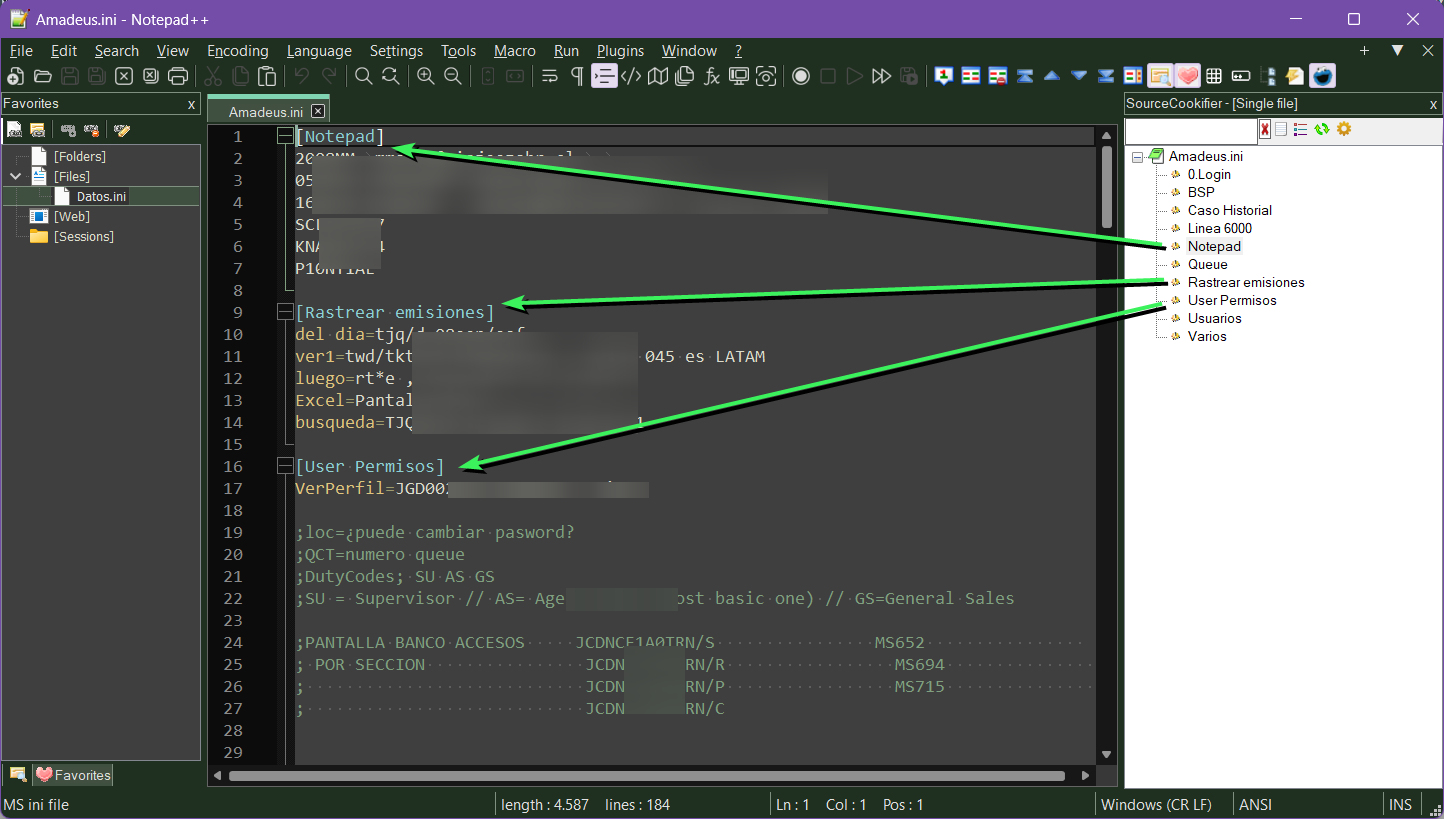The image size is (1444, 819).
Task: Zoom in with the plus magnifier icon
Action: point(426,76)
